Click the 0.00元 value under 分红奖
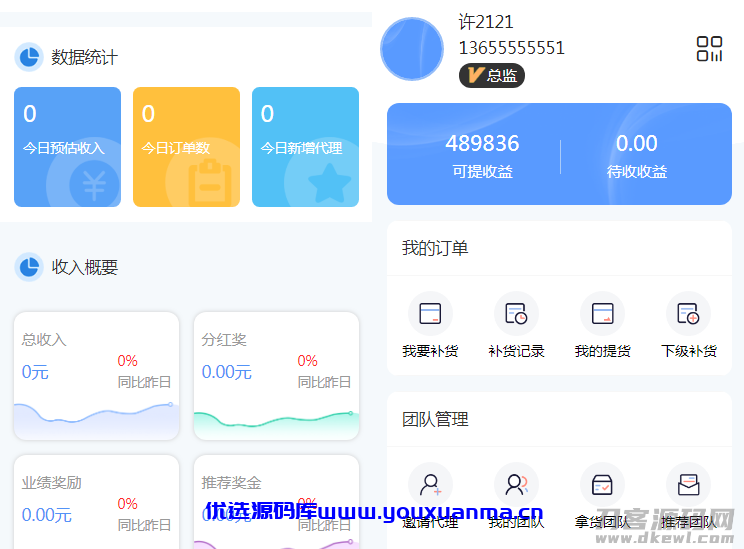This screenshot has width=744, height=549. click(227, 372)
